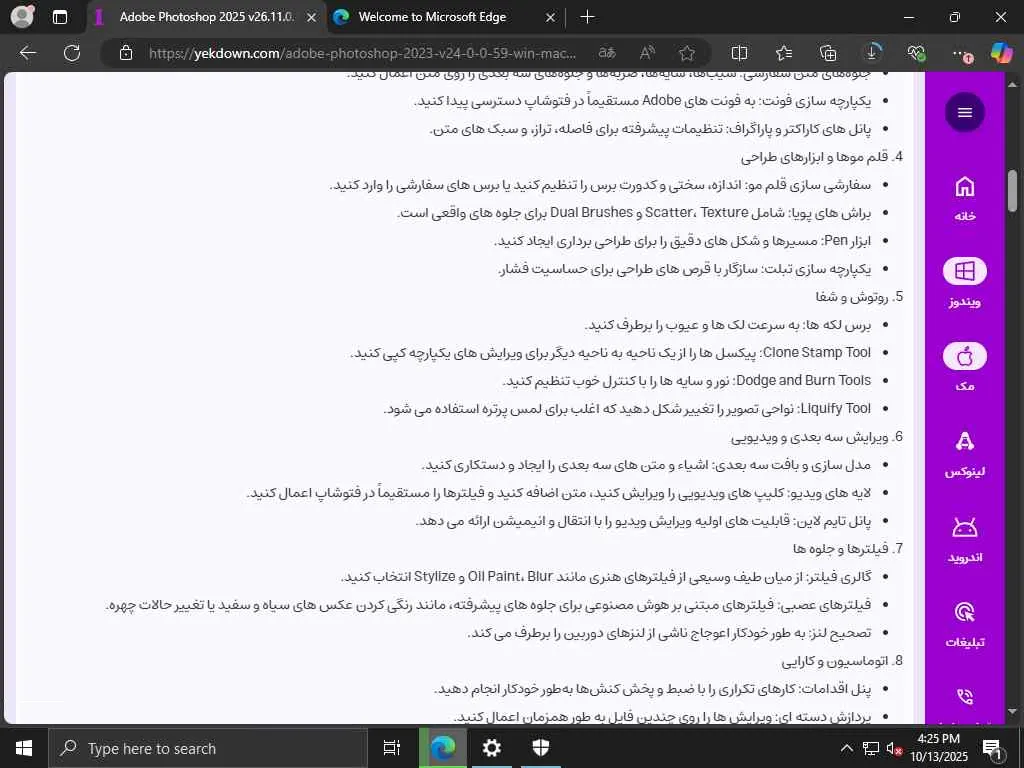Screen dimensions: 1024x768
Task: Switch to Adobe Photoshop 2025 tab
Action: click(x=206, y=17)
